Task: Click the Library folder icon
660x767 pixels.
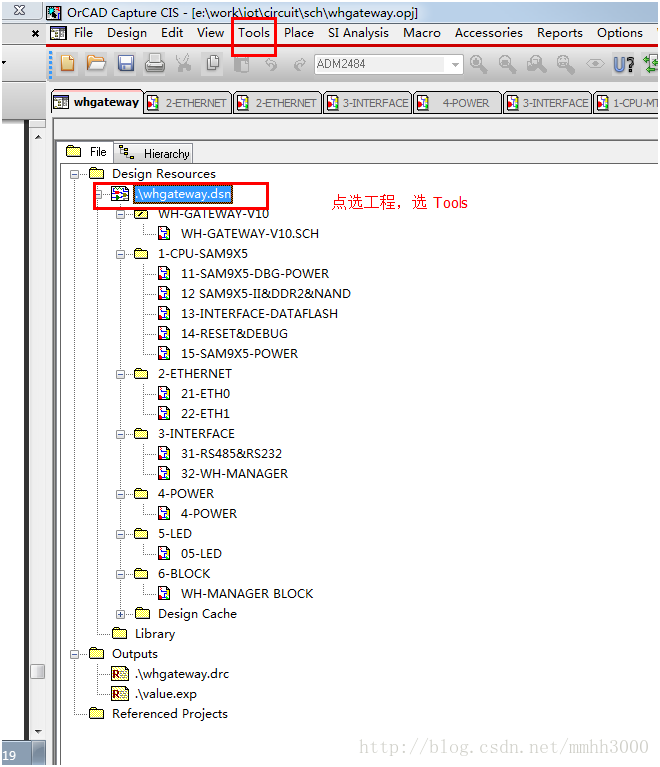Action: (119, 633)
